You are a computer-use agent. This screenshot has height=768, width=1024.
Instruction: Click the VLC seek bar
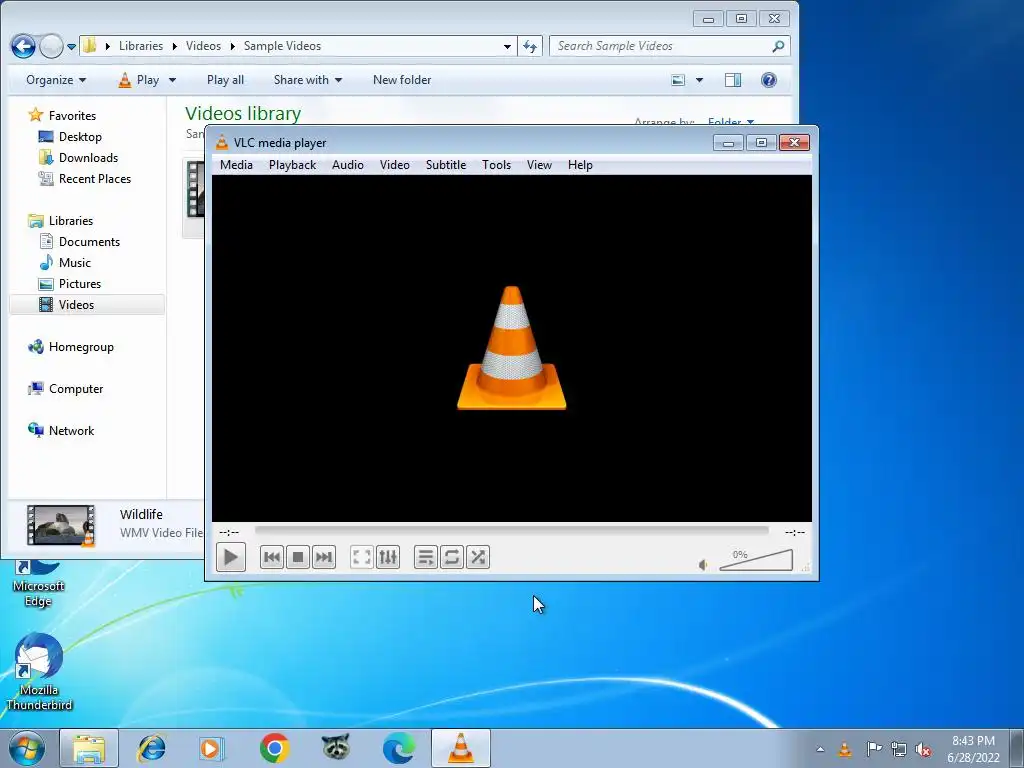[511, 531]
